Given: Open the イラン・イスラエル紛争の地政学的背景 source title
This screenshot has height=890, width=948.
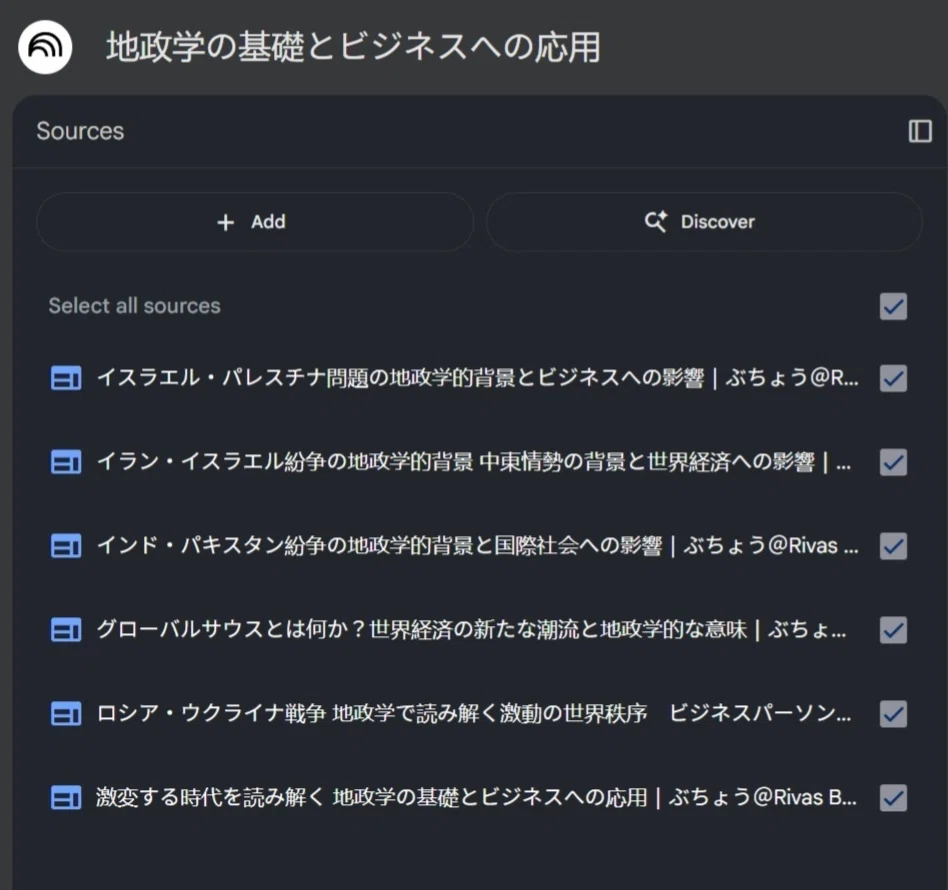Looking at the screenshot, I should [x=474, y=463].
